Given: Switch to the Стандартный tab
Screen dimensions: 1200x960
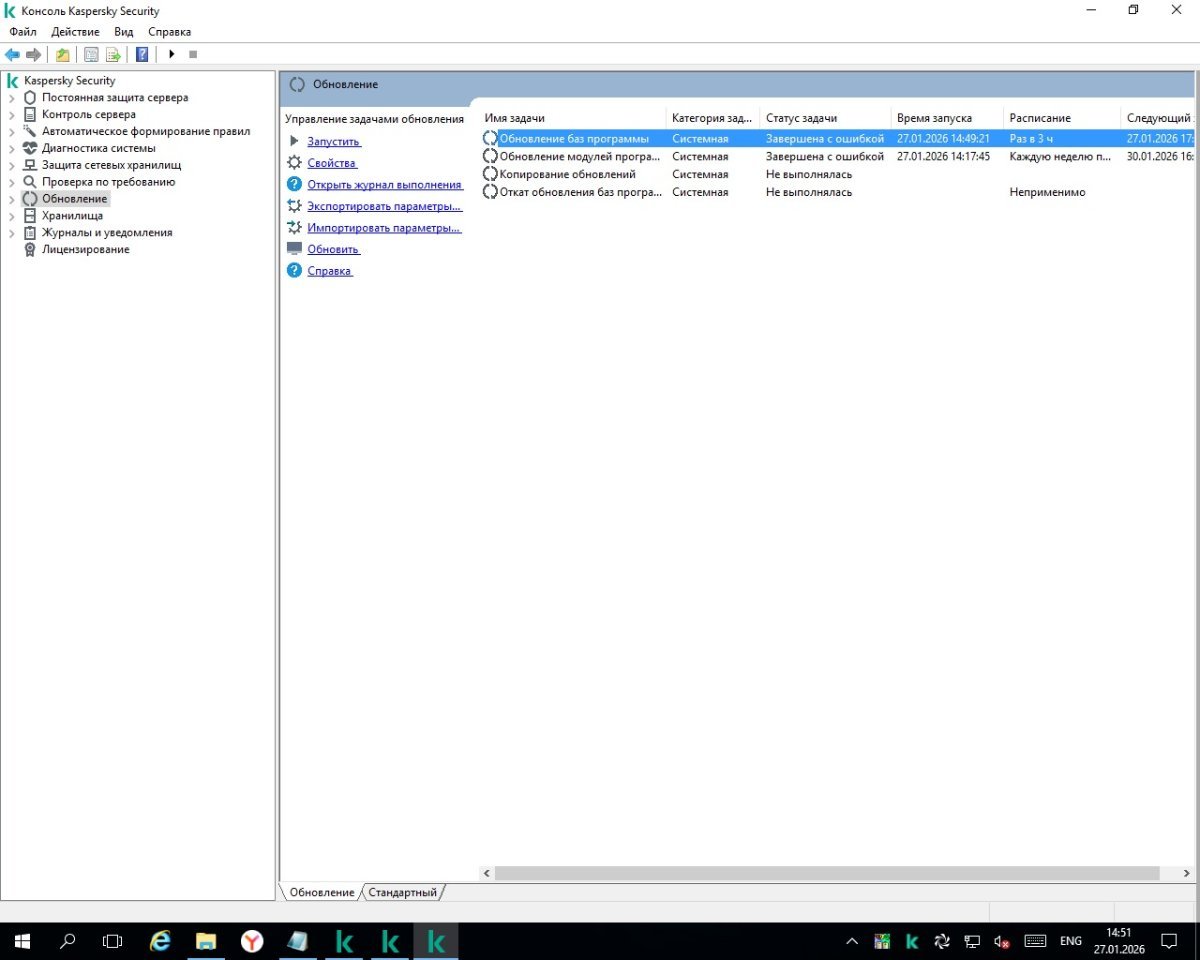Looking at the screenshot, I should [402, 892].
